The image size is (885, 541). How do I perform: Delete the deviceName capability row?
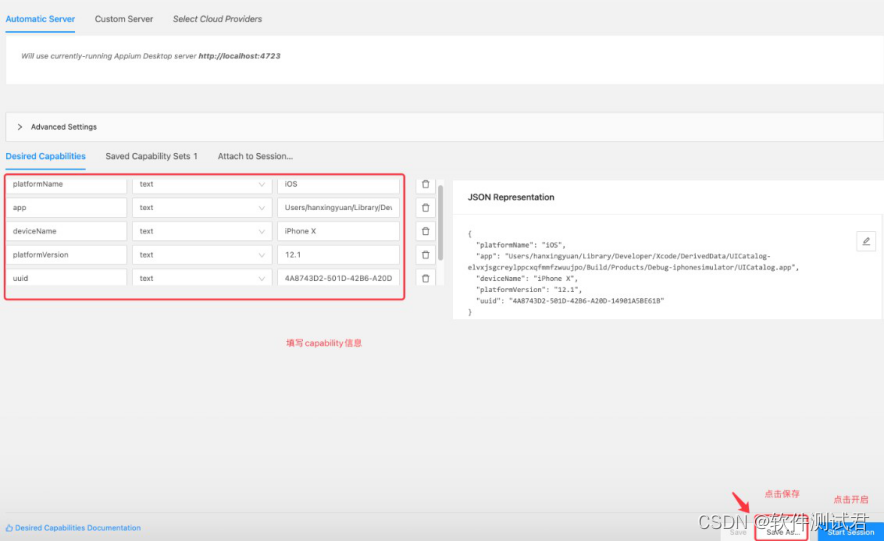click(426, 231)
